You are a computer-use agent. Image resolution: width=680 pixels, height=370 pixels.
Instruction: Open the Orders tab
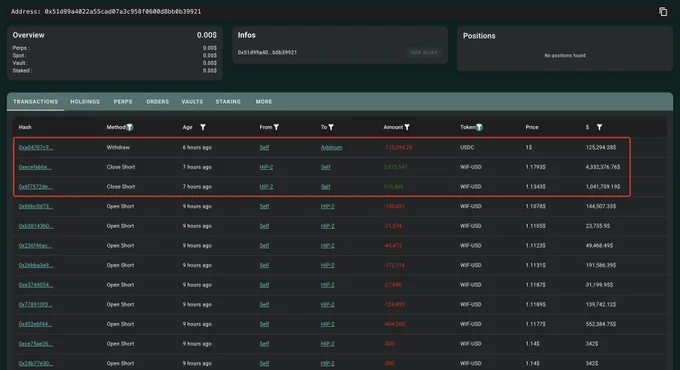pos(157,102)
